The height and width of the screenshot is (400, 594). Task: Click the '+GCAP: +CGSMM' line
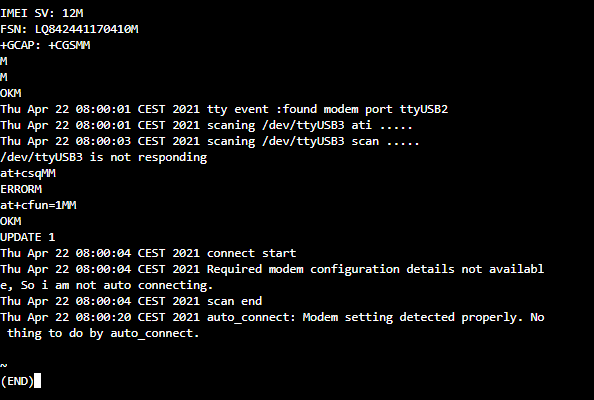click(45, 45)
